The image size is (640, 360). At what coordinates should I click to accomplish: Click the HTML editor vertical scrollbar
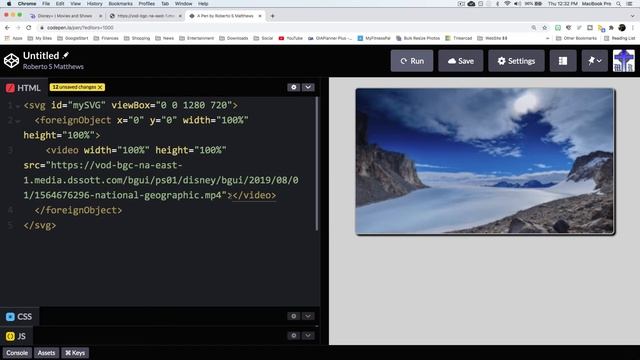tap(317, 163)
